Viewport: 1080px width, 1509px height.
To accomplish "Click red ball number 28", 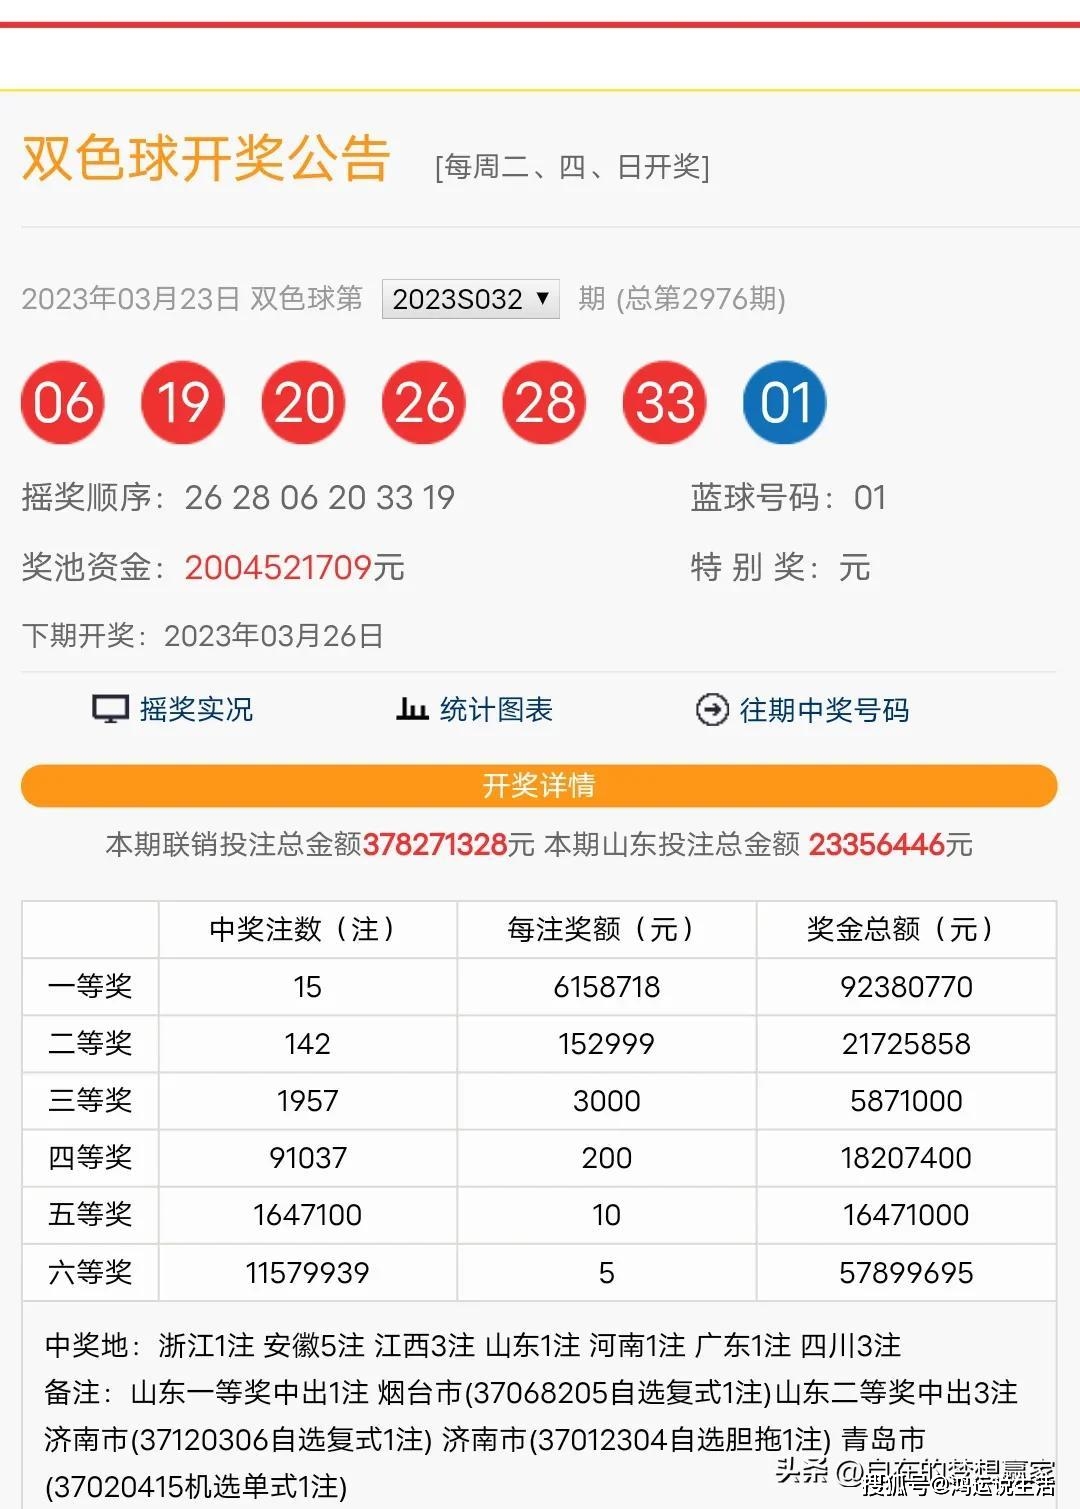I will (544, 403).
